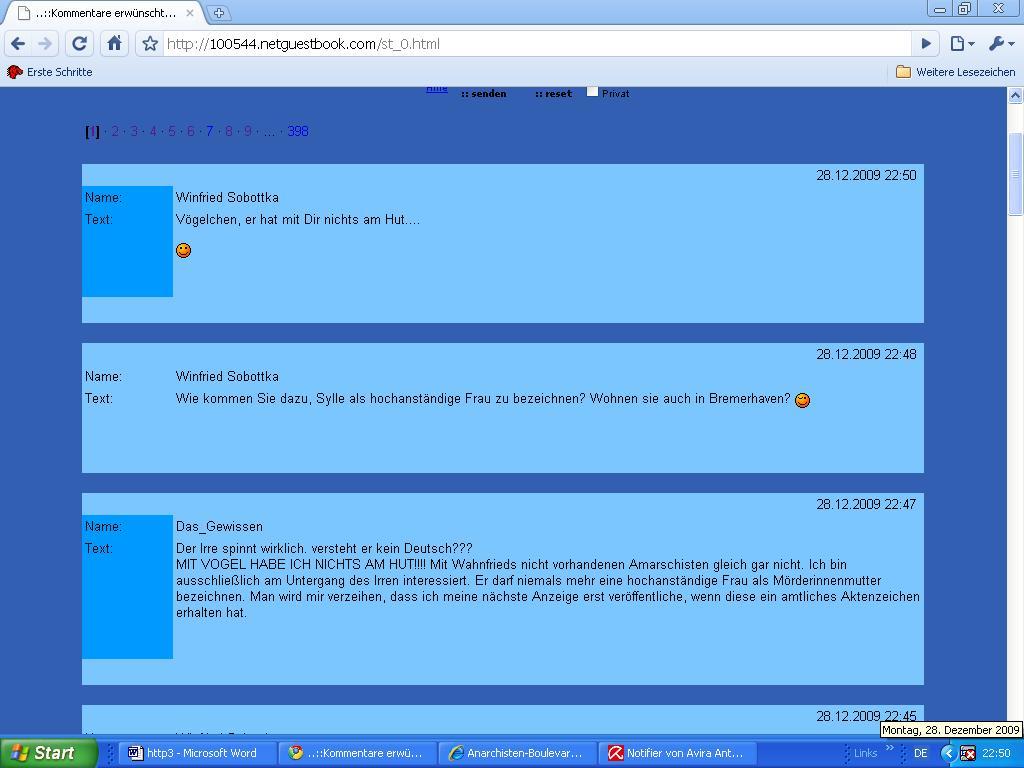Viewport: 1024px width, 768px height.
Task: Click the address bar URL field
Action: (x=537, y=44)
